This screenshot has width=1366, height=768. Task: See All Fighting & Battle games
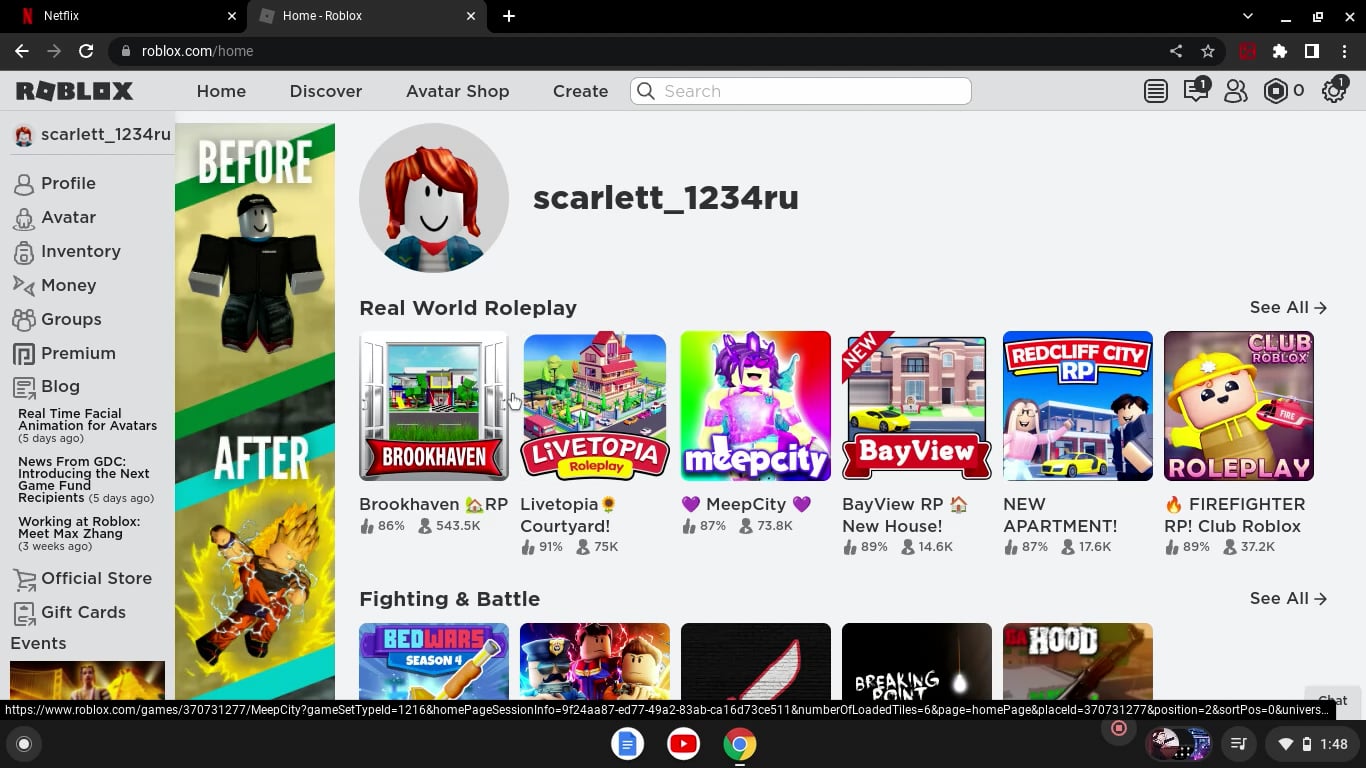[1288, 599]
